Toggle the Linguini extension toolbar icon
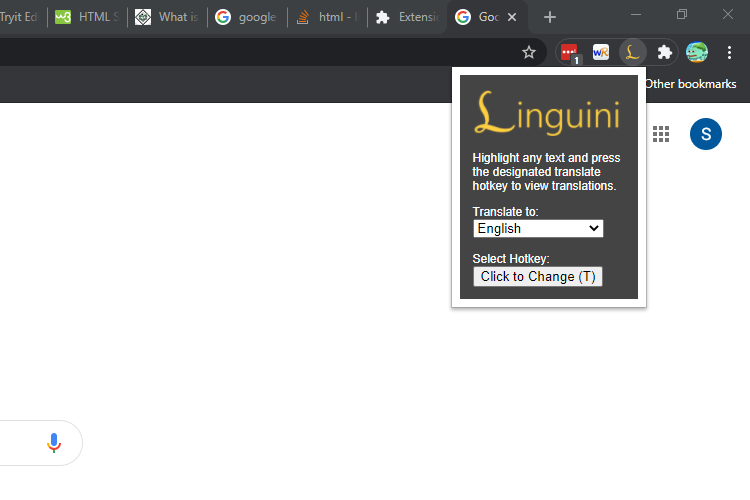 point(633,52)
